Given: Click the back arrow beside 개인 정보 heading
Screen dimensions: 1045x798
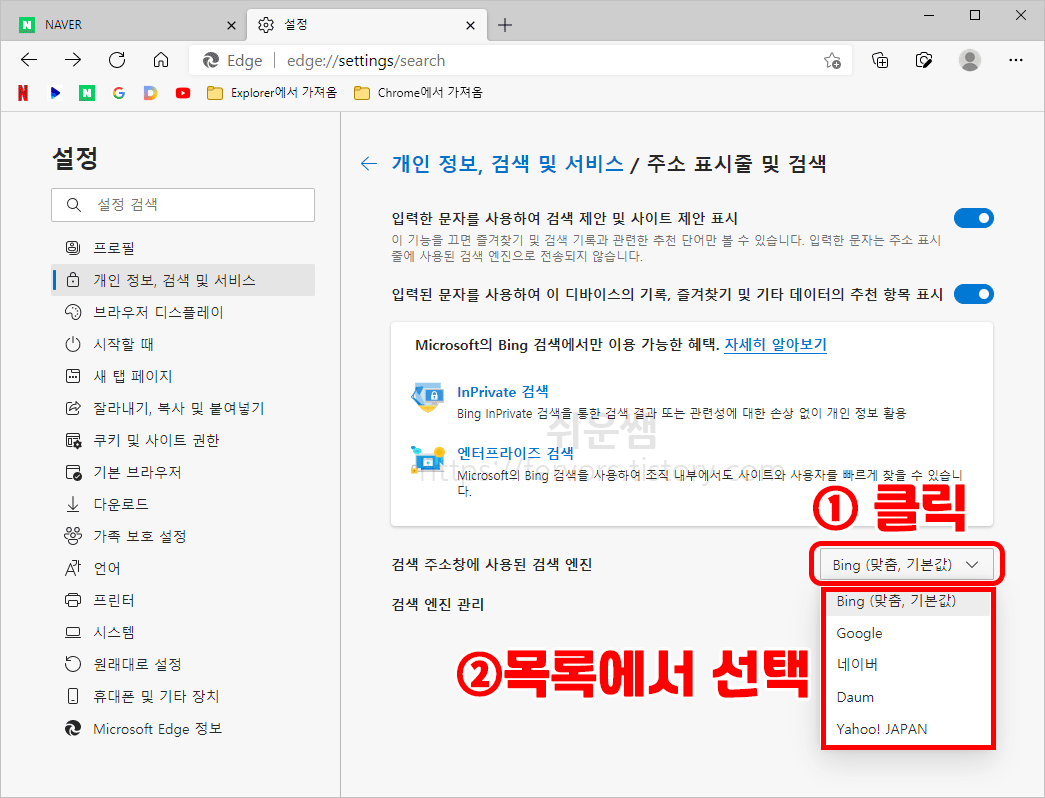Looking at the screenshot, I should [x=369, y=163].
